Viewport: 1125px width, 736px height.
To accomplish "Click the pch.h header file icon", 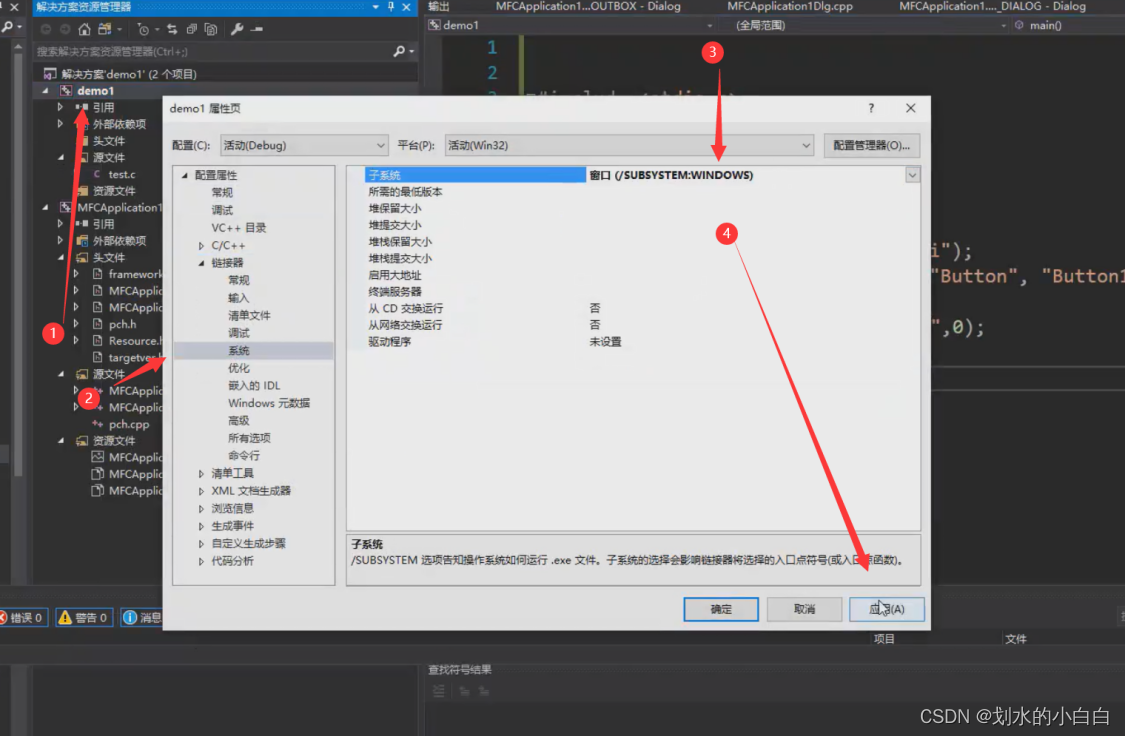I will click(x=98, y=324).
